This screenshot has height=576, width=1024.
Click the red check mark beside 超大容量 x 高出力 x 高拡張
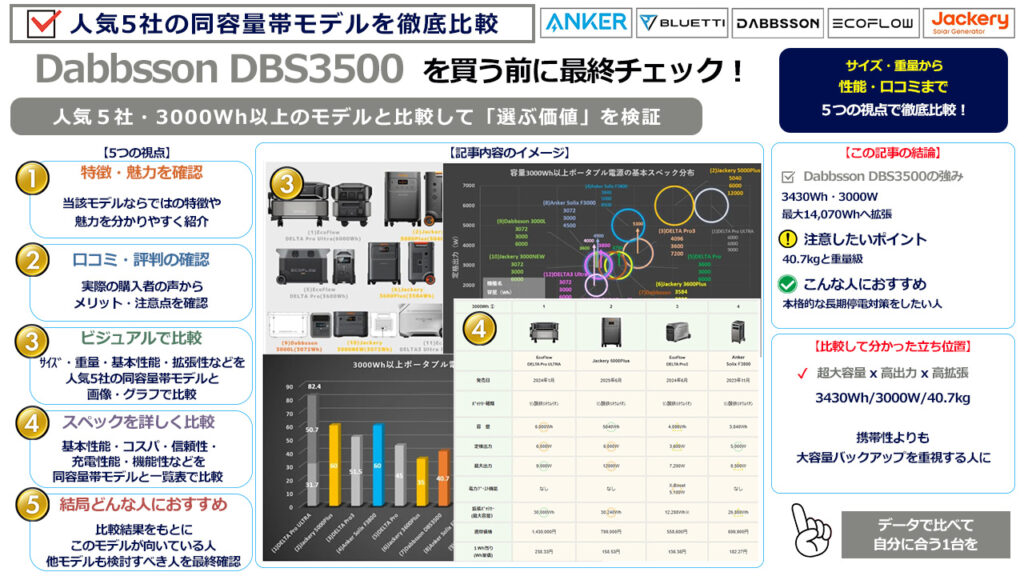(x=803, y=374)
